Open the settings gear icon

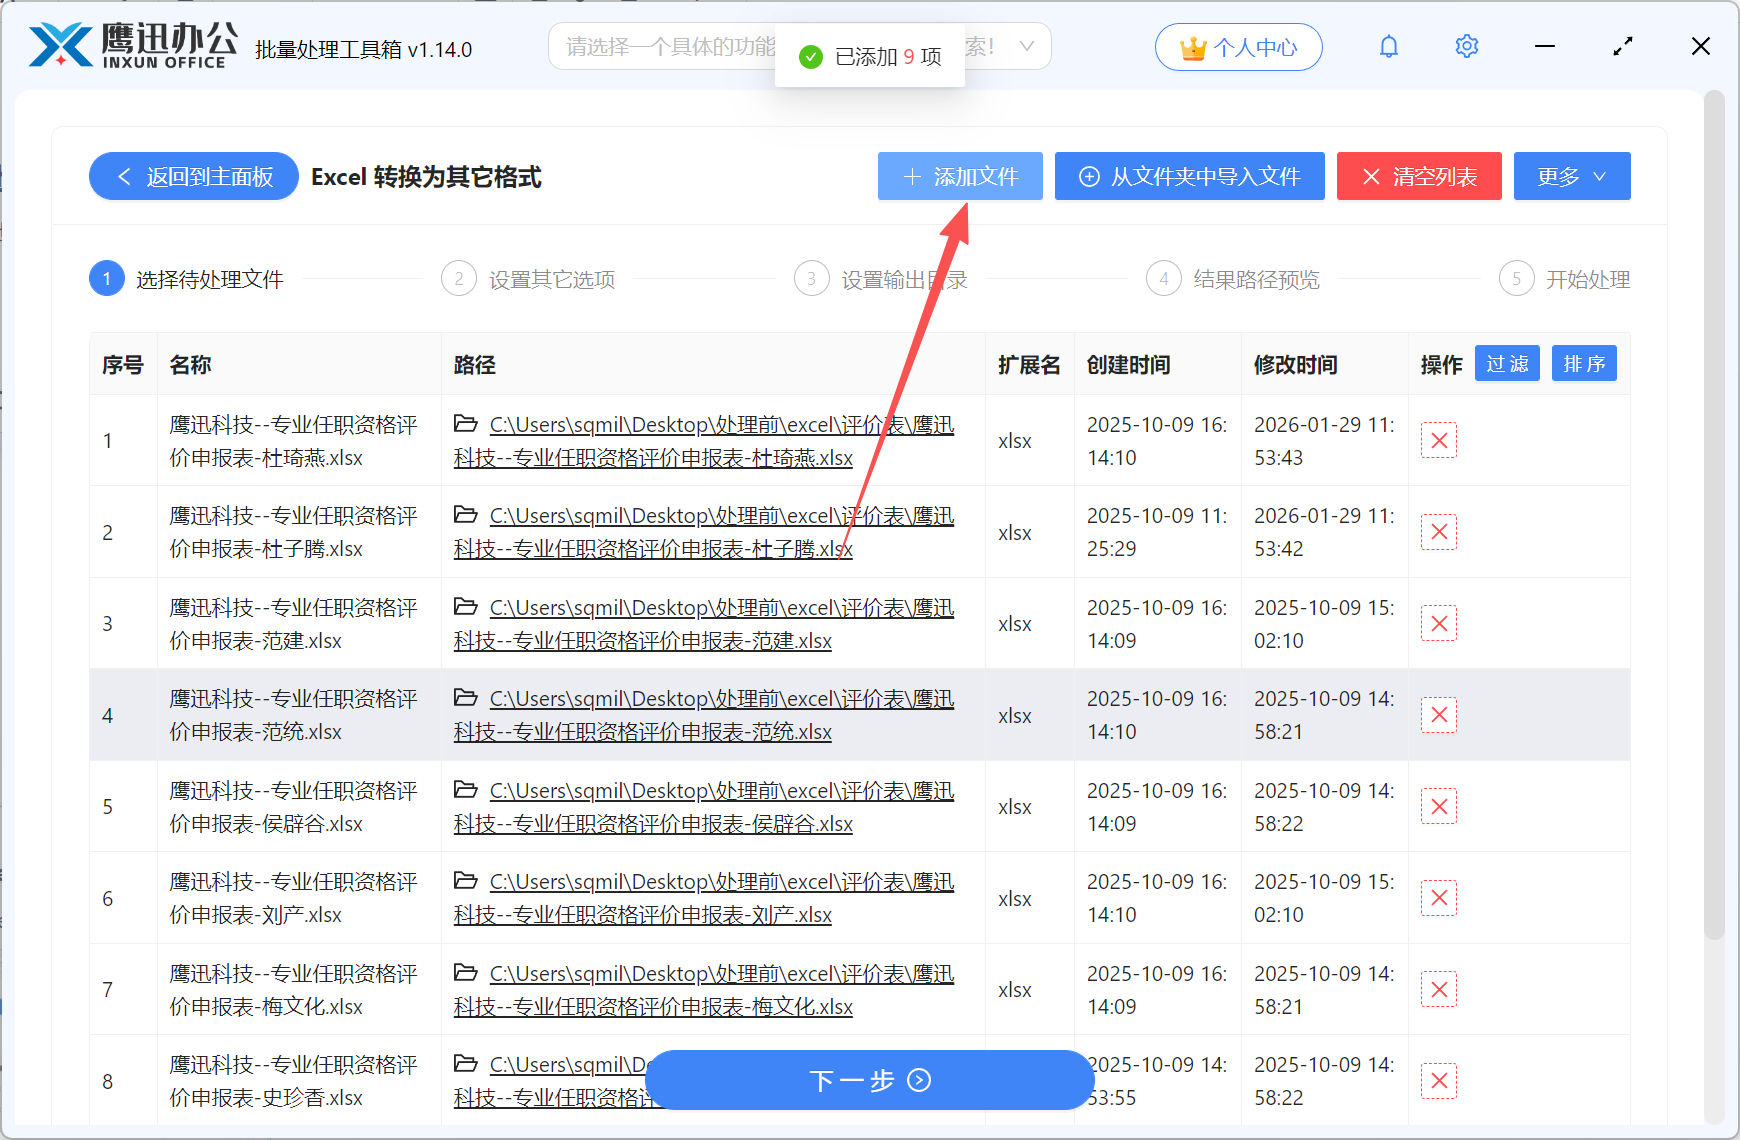click(x=1466, y=46)
